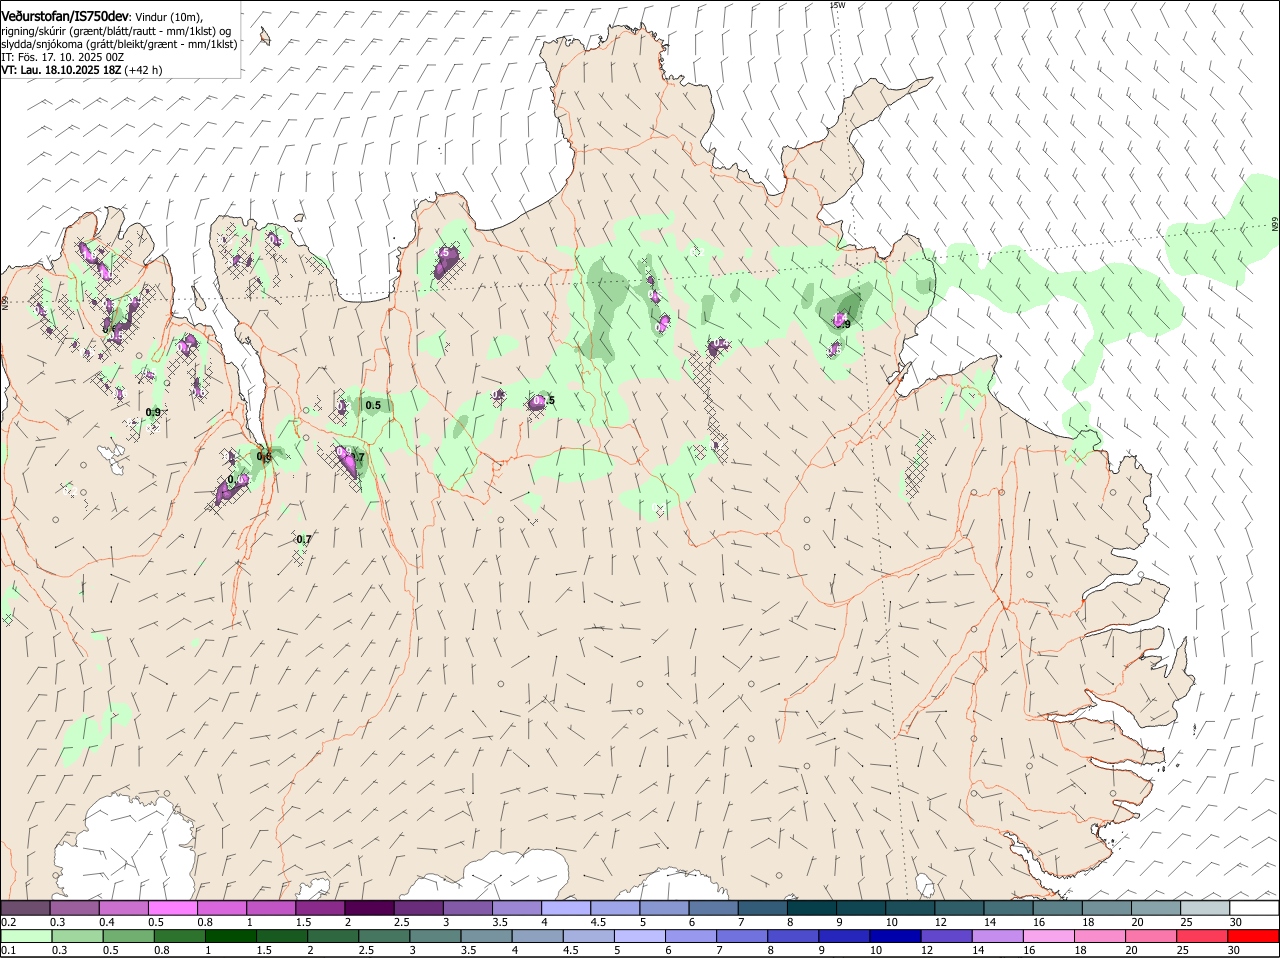Select the lavender snow swatch between 4 and 4.5
The width and height of the screenshot is (1280, 958).
[x=566, y=908]
